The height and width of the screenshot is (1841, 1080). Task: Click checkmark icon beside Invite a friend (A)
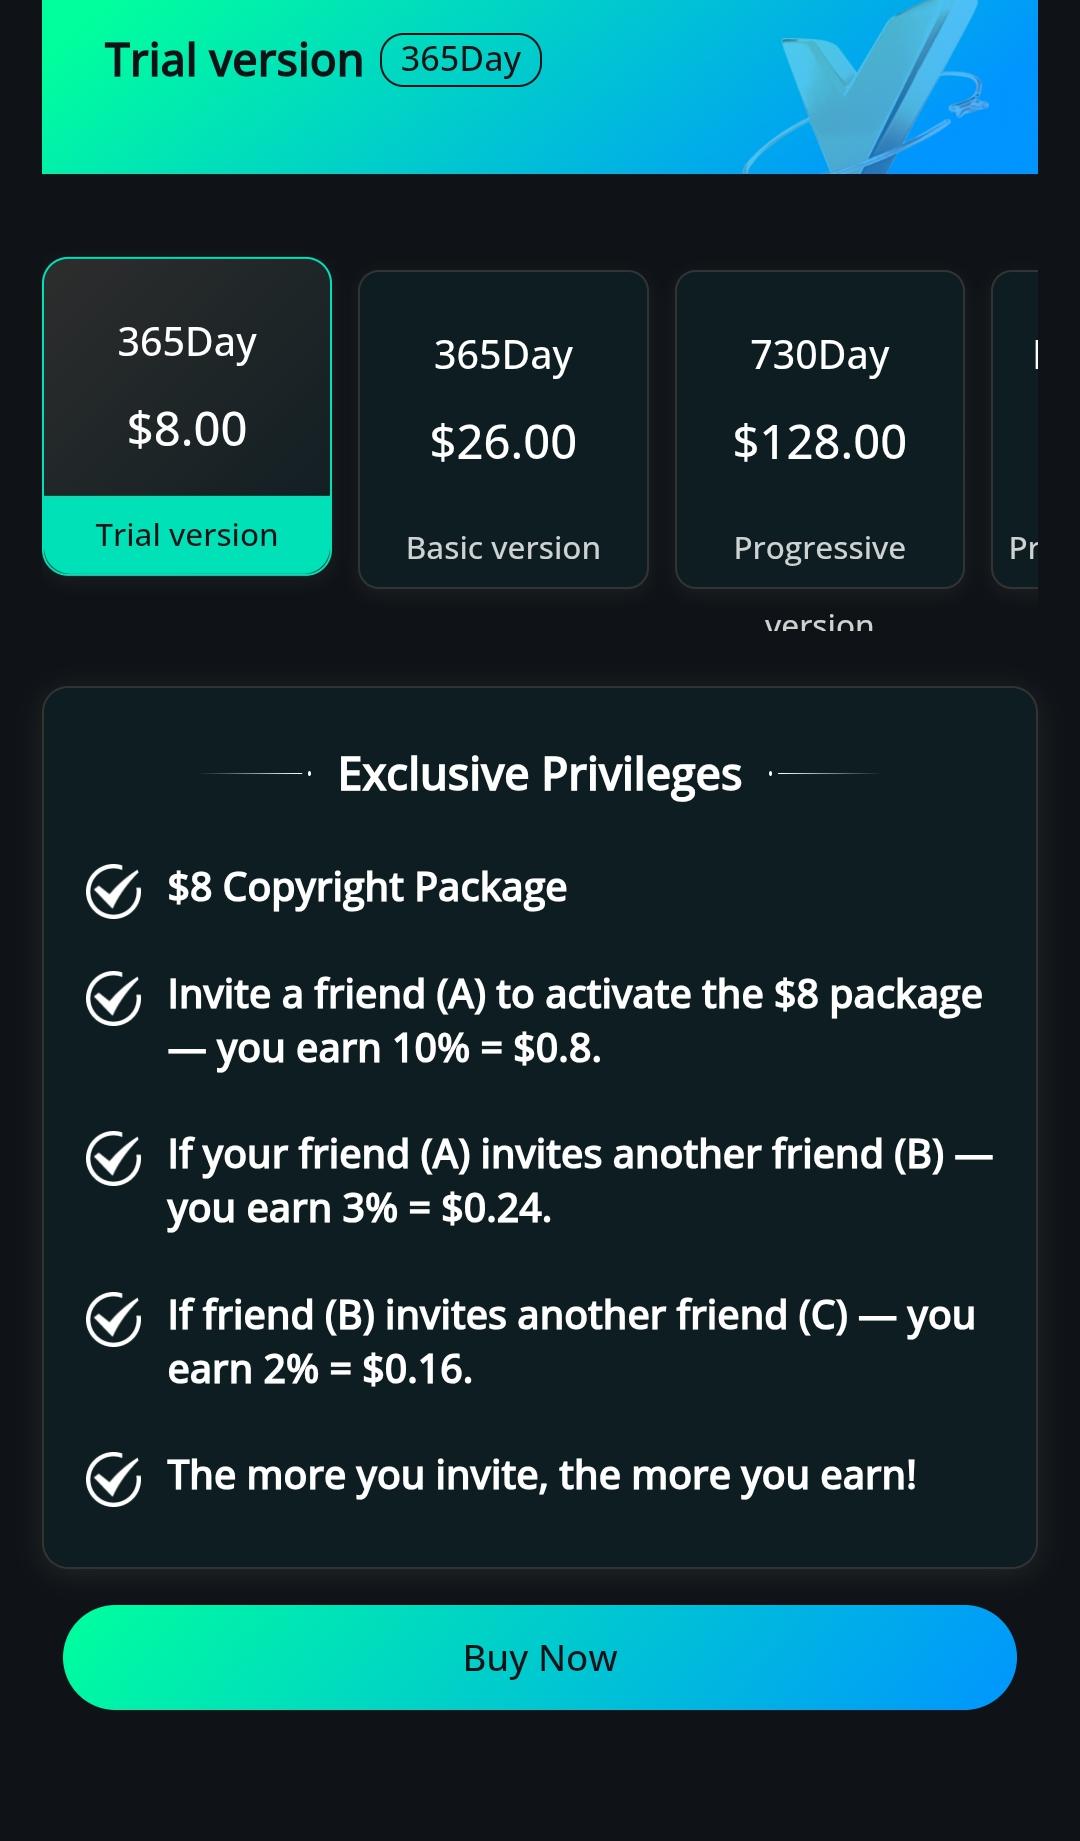click(x=113, y=998)
